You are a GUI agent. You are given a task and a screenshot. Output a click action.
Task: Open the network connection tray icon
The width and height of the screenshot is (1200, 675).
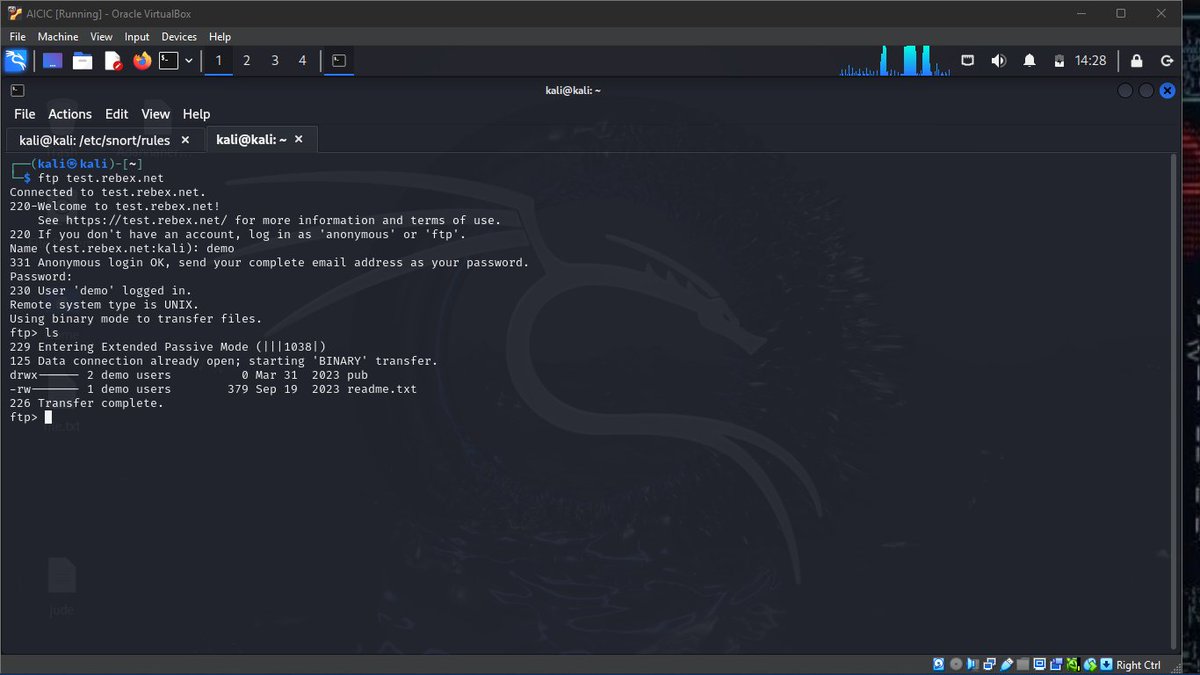968,61
